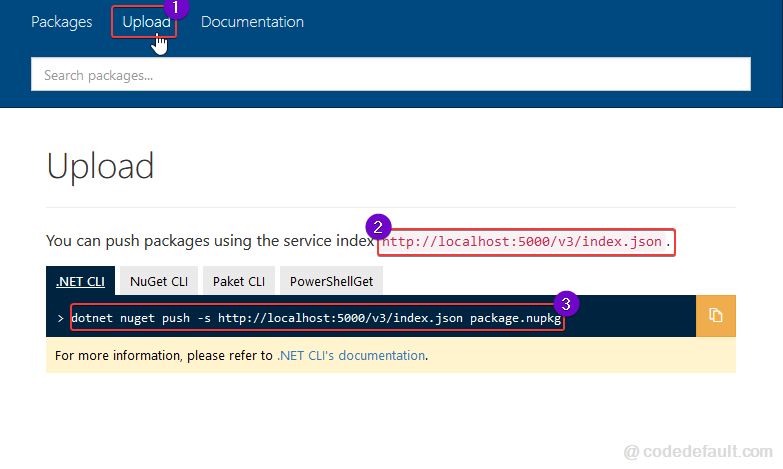Click the command prompt arrow symbol
Viewport: 783px width, 469px height.
[x=60, y=318]
